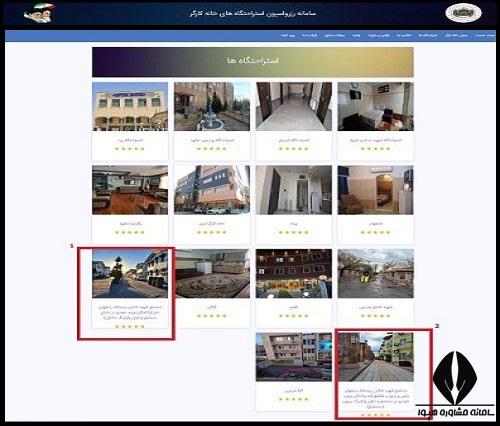
Task: Click the flag portrait logo in the header
Action: tap(39, 13)
